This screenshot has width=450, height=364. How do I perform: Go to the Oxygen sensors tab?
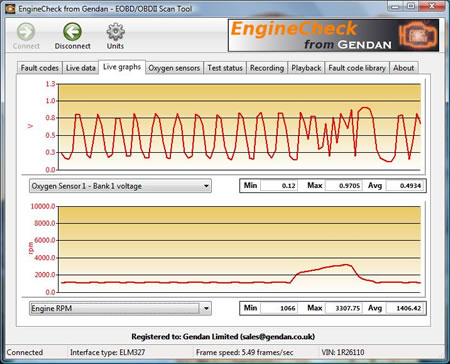point(174,68)
